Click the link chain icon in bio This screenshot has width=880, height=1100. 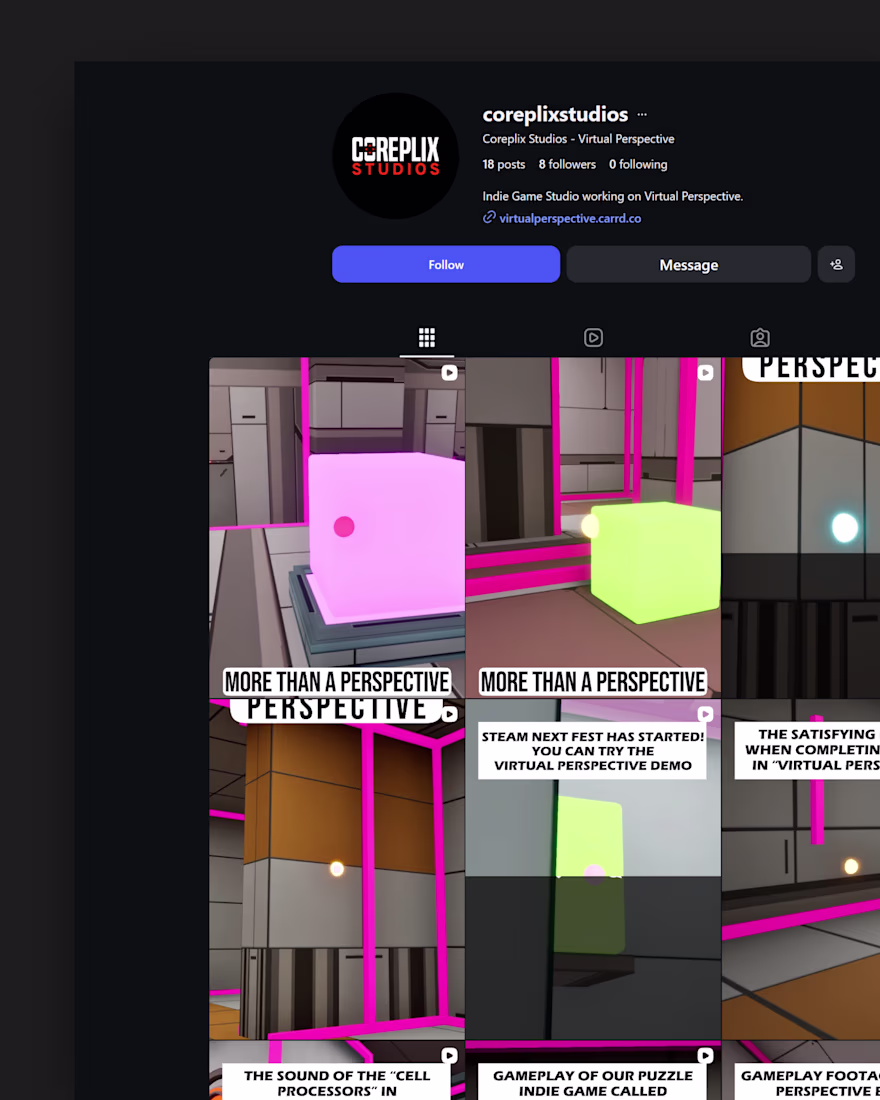(489, 217)
